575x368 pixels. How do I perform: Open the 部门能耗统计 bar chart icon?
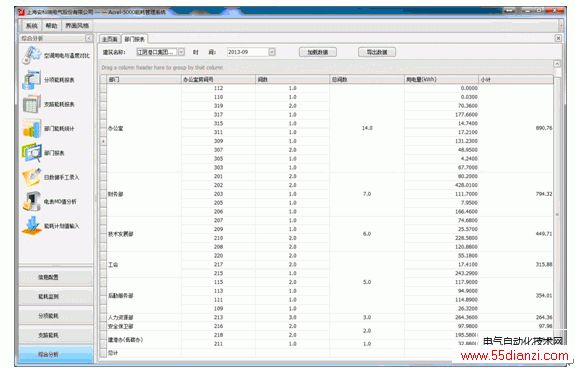pos(32,128)
